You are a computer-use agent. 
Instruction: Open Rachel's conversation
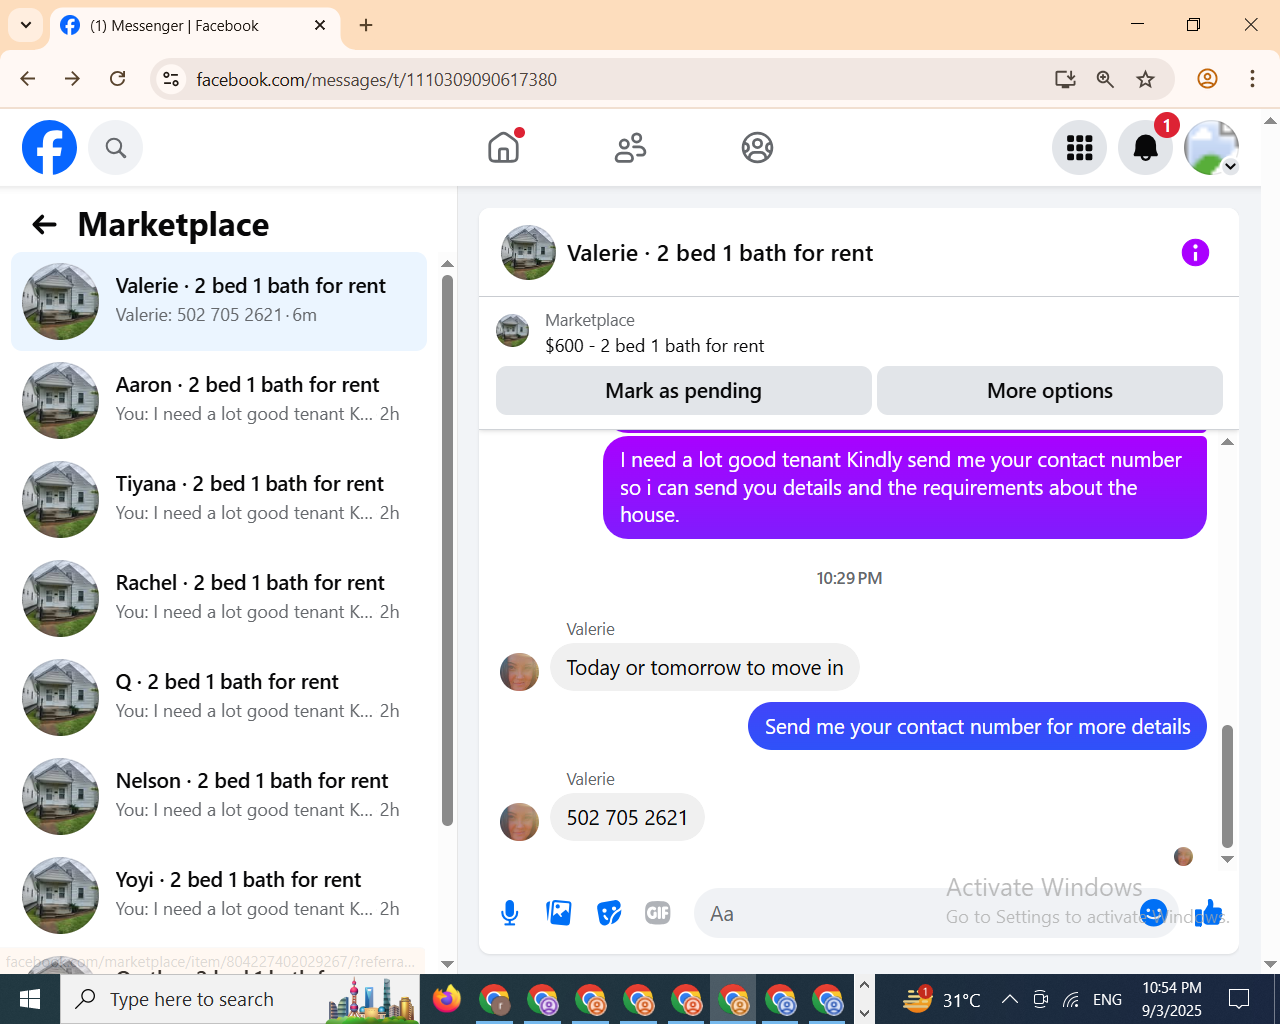[x=219, y=598]
